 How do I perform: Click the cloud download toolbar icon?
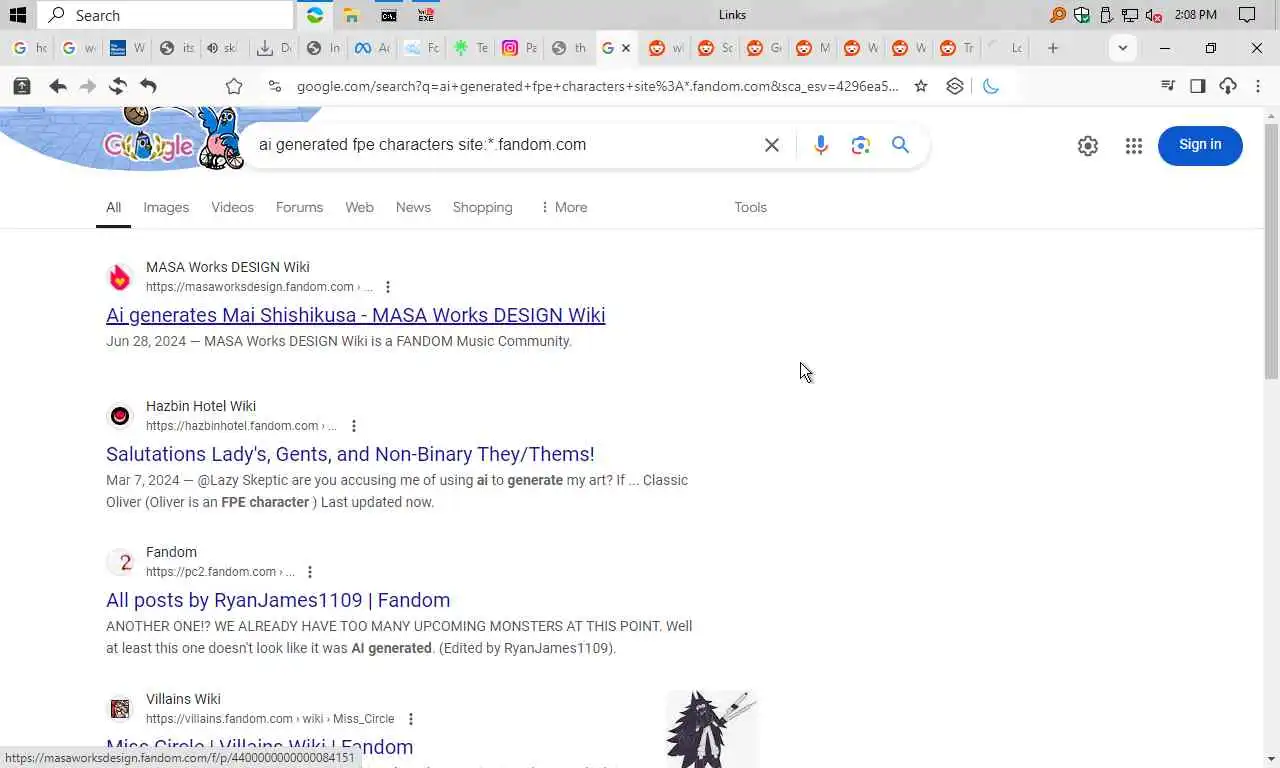pyautogui.click(x=1228, y=86)
